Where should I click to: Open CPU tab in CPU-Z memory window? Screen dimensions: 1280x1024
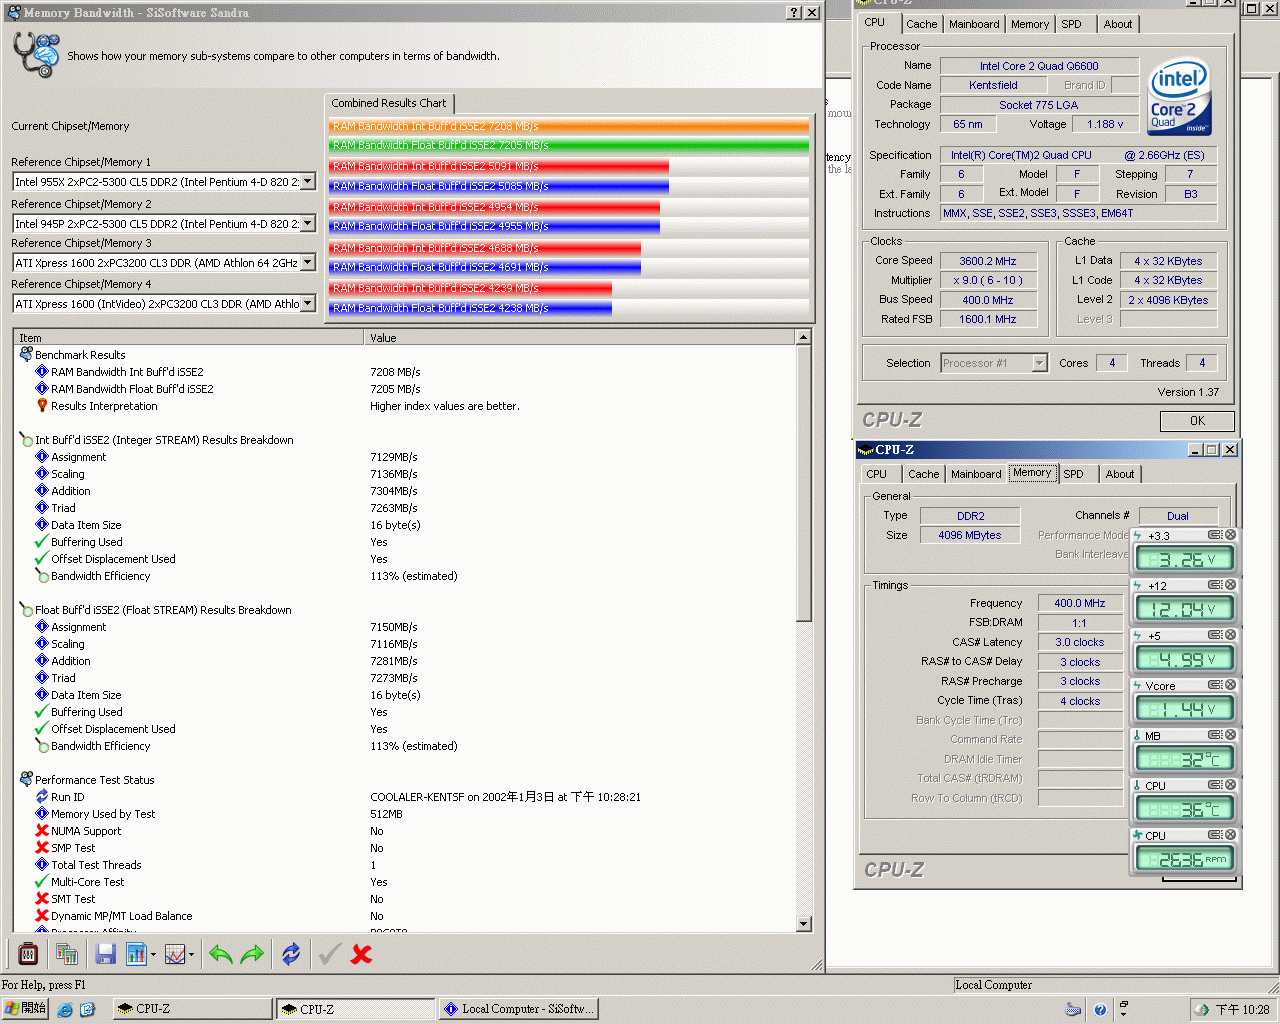tap(877, 474)
